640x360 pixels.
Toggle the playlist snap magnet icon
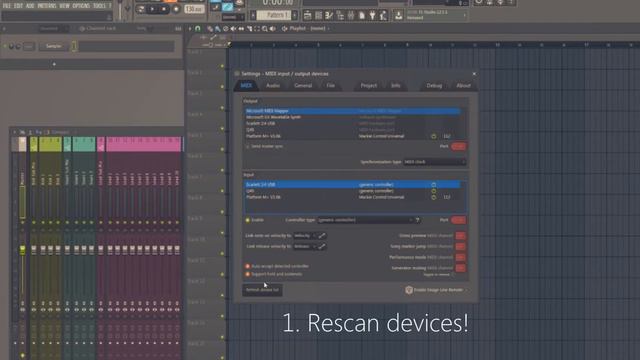coord(198,29)
